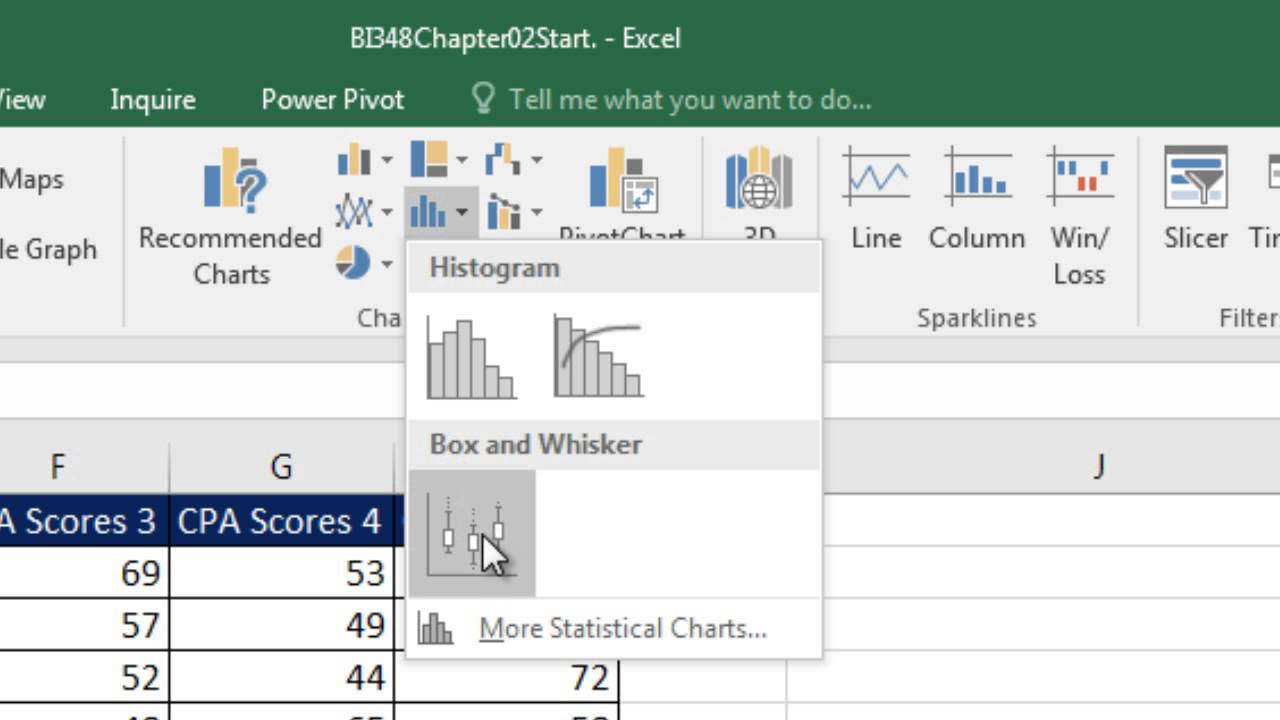Switch to the Power Pivot tab
This screenshot has height=720, width=1280.
(333, 100)
